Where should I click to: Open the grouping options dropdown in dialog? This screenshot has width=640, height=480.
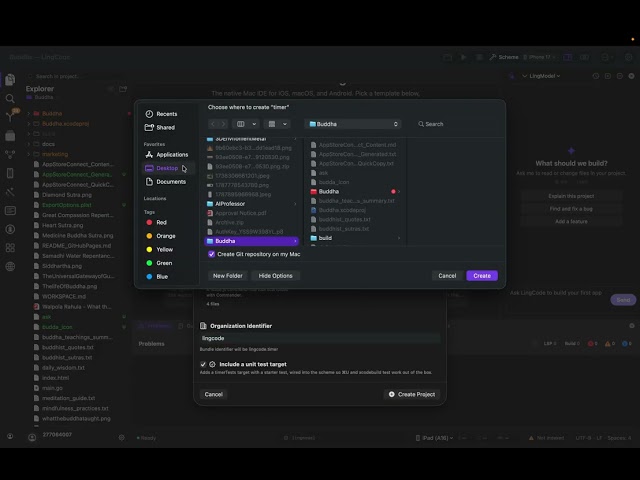pos(277,124)
